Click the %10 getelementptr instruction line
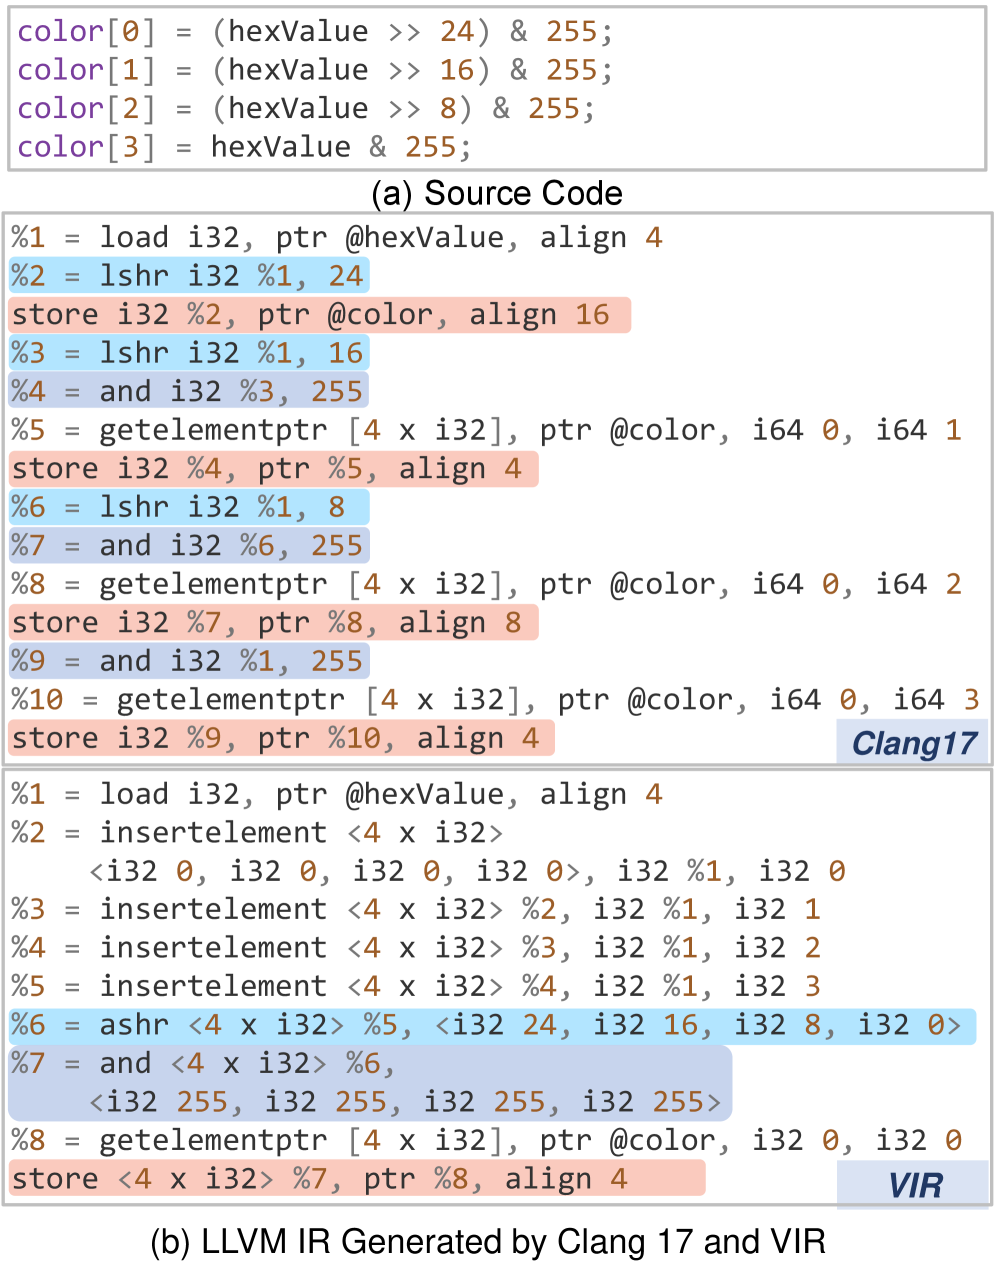This screenshot has width=996, height=1273. [495, 700]
